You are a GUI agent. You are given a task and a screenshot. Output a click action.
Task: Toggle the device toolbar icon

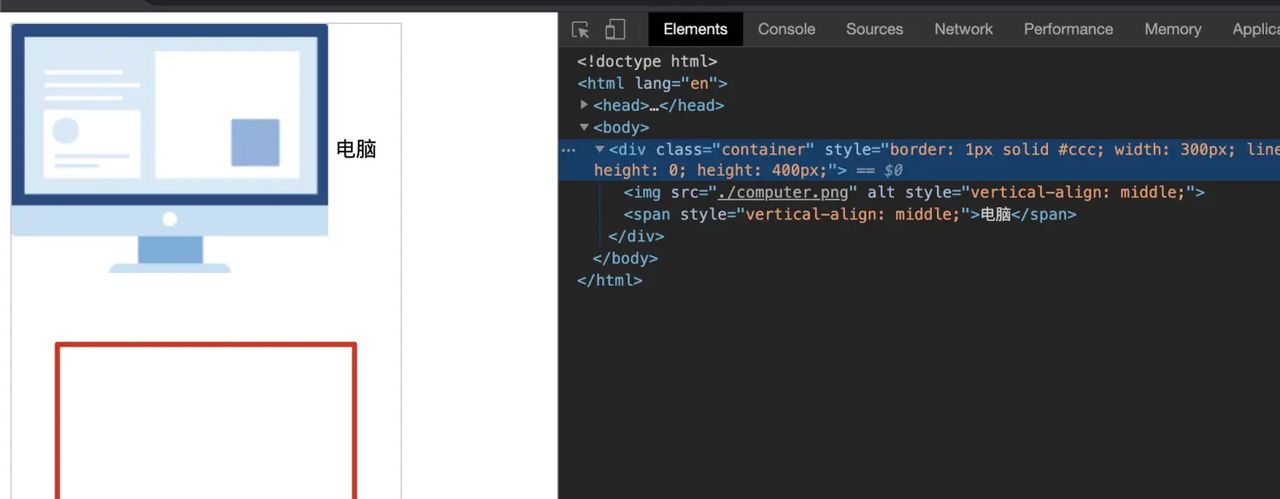(x=615, y=29)
